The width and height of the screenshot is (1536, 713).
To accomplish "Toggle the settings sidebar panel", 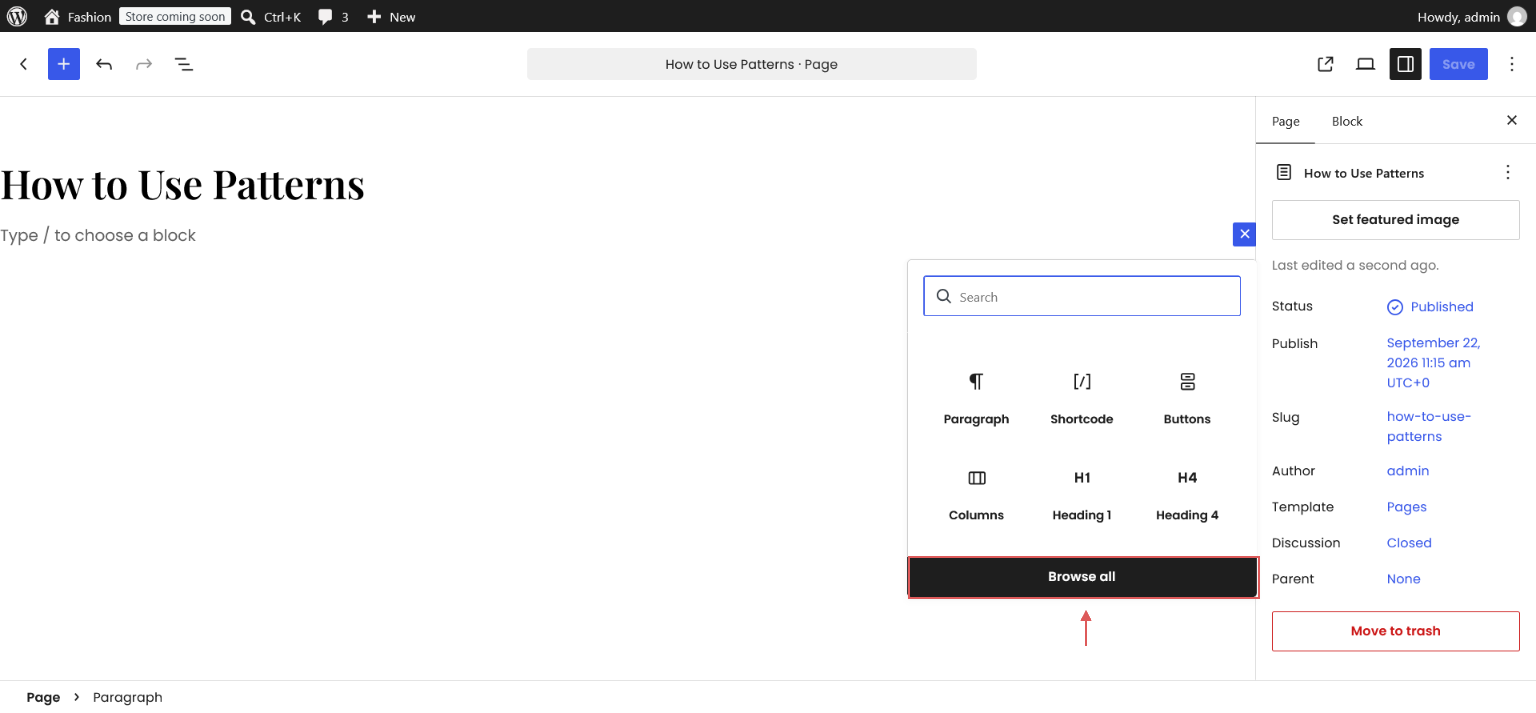I will point(1406,64).
